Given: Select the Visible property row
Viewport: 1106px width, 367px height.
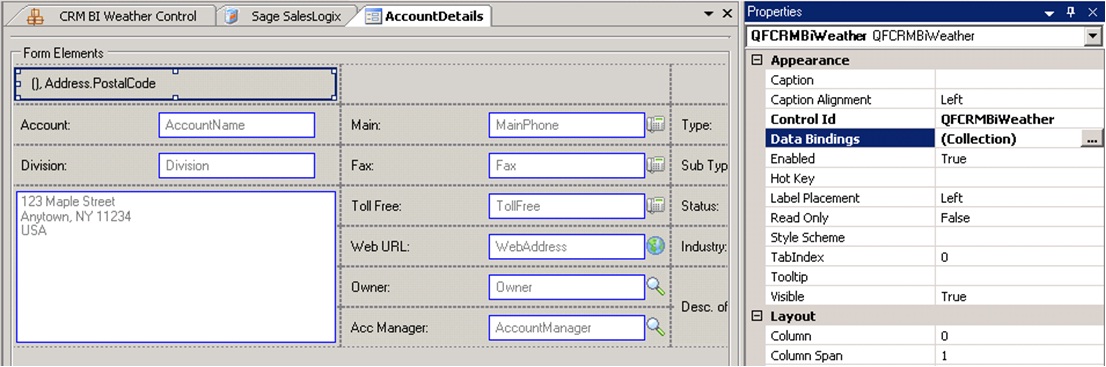Looking at the screenshot, I should (x=933, y=296).
